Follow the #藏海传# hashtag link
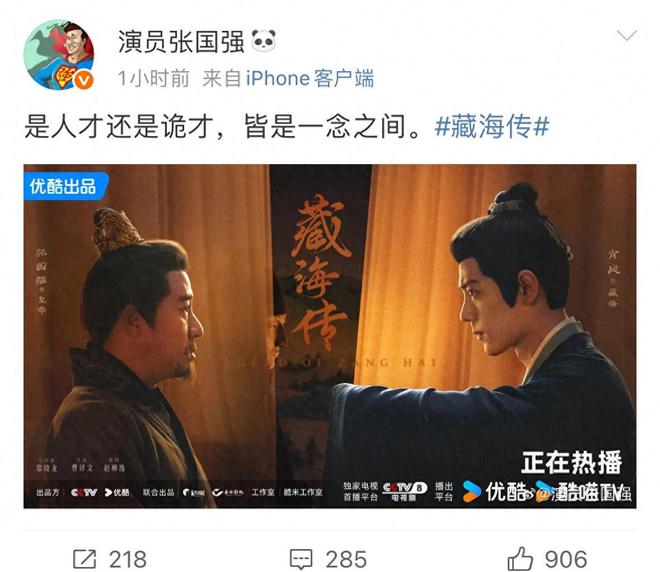660x572 pixels. pos(492,126)
